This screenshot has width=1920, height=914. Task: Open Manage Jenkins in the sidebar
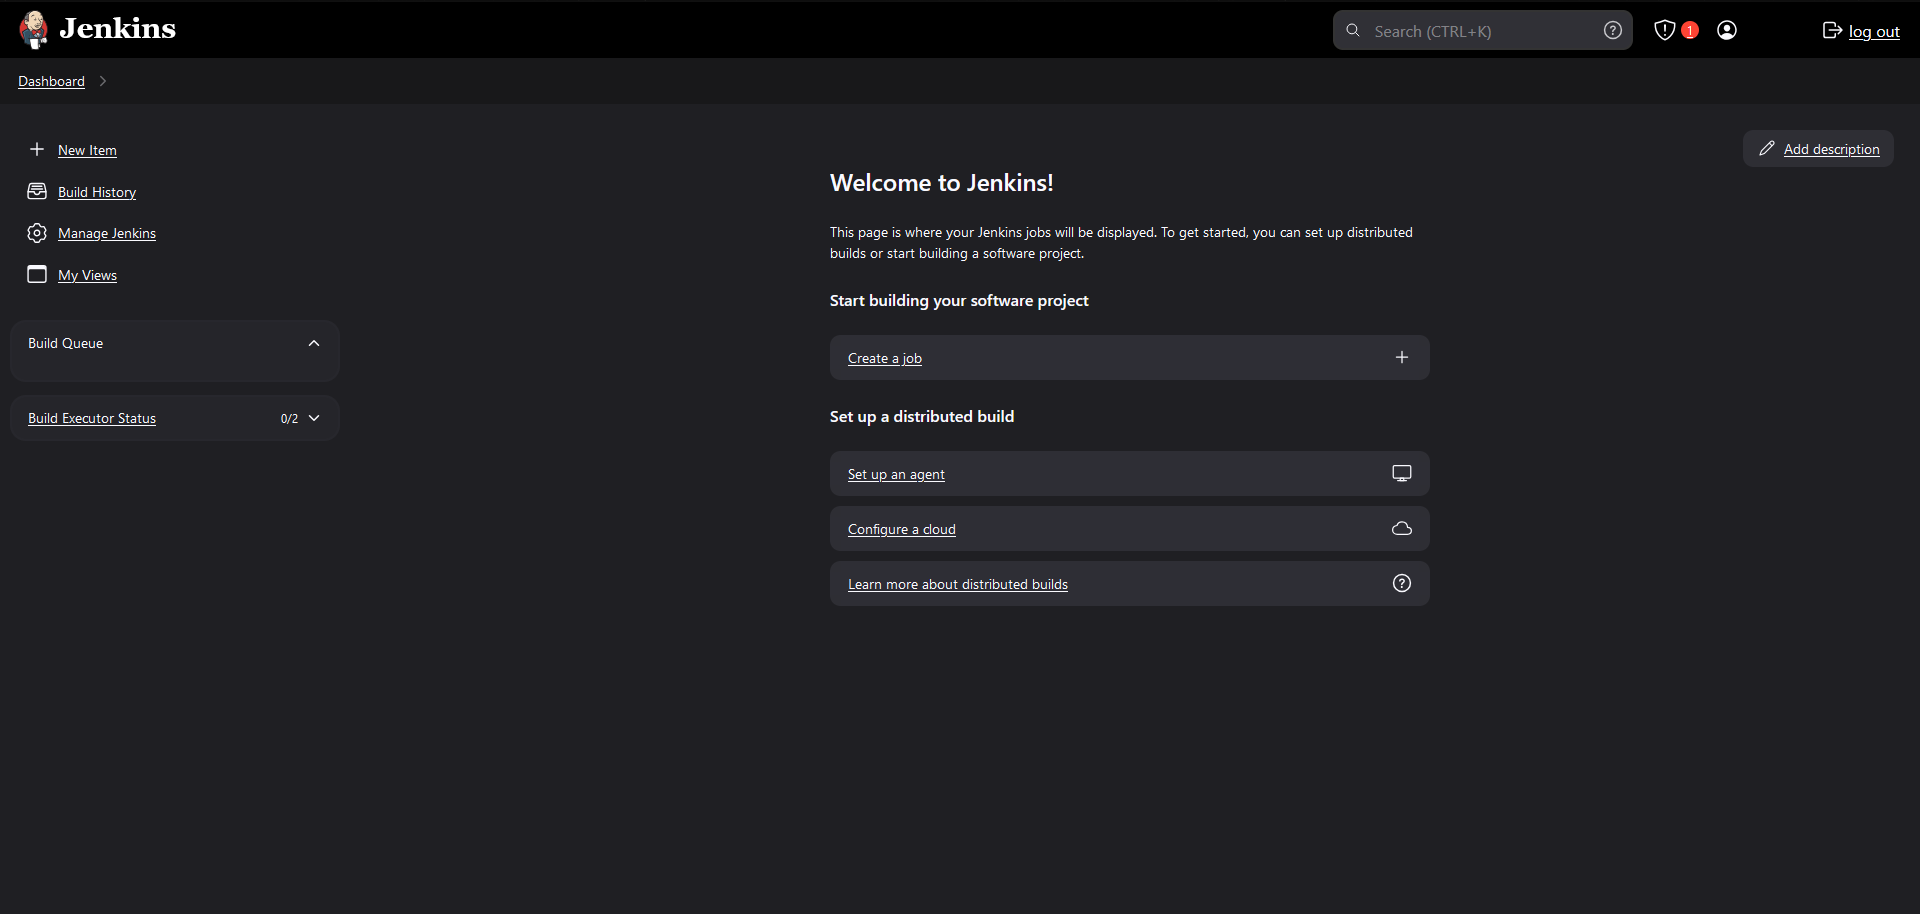pyautogui.click(x=107, y=233)
